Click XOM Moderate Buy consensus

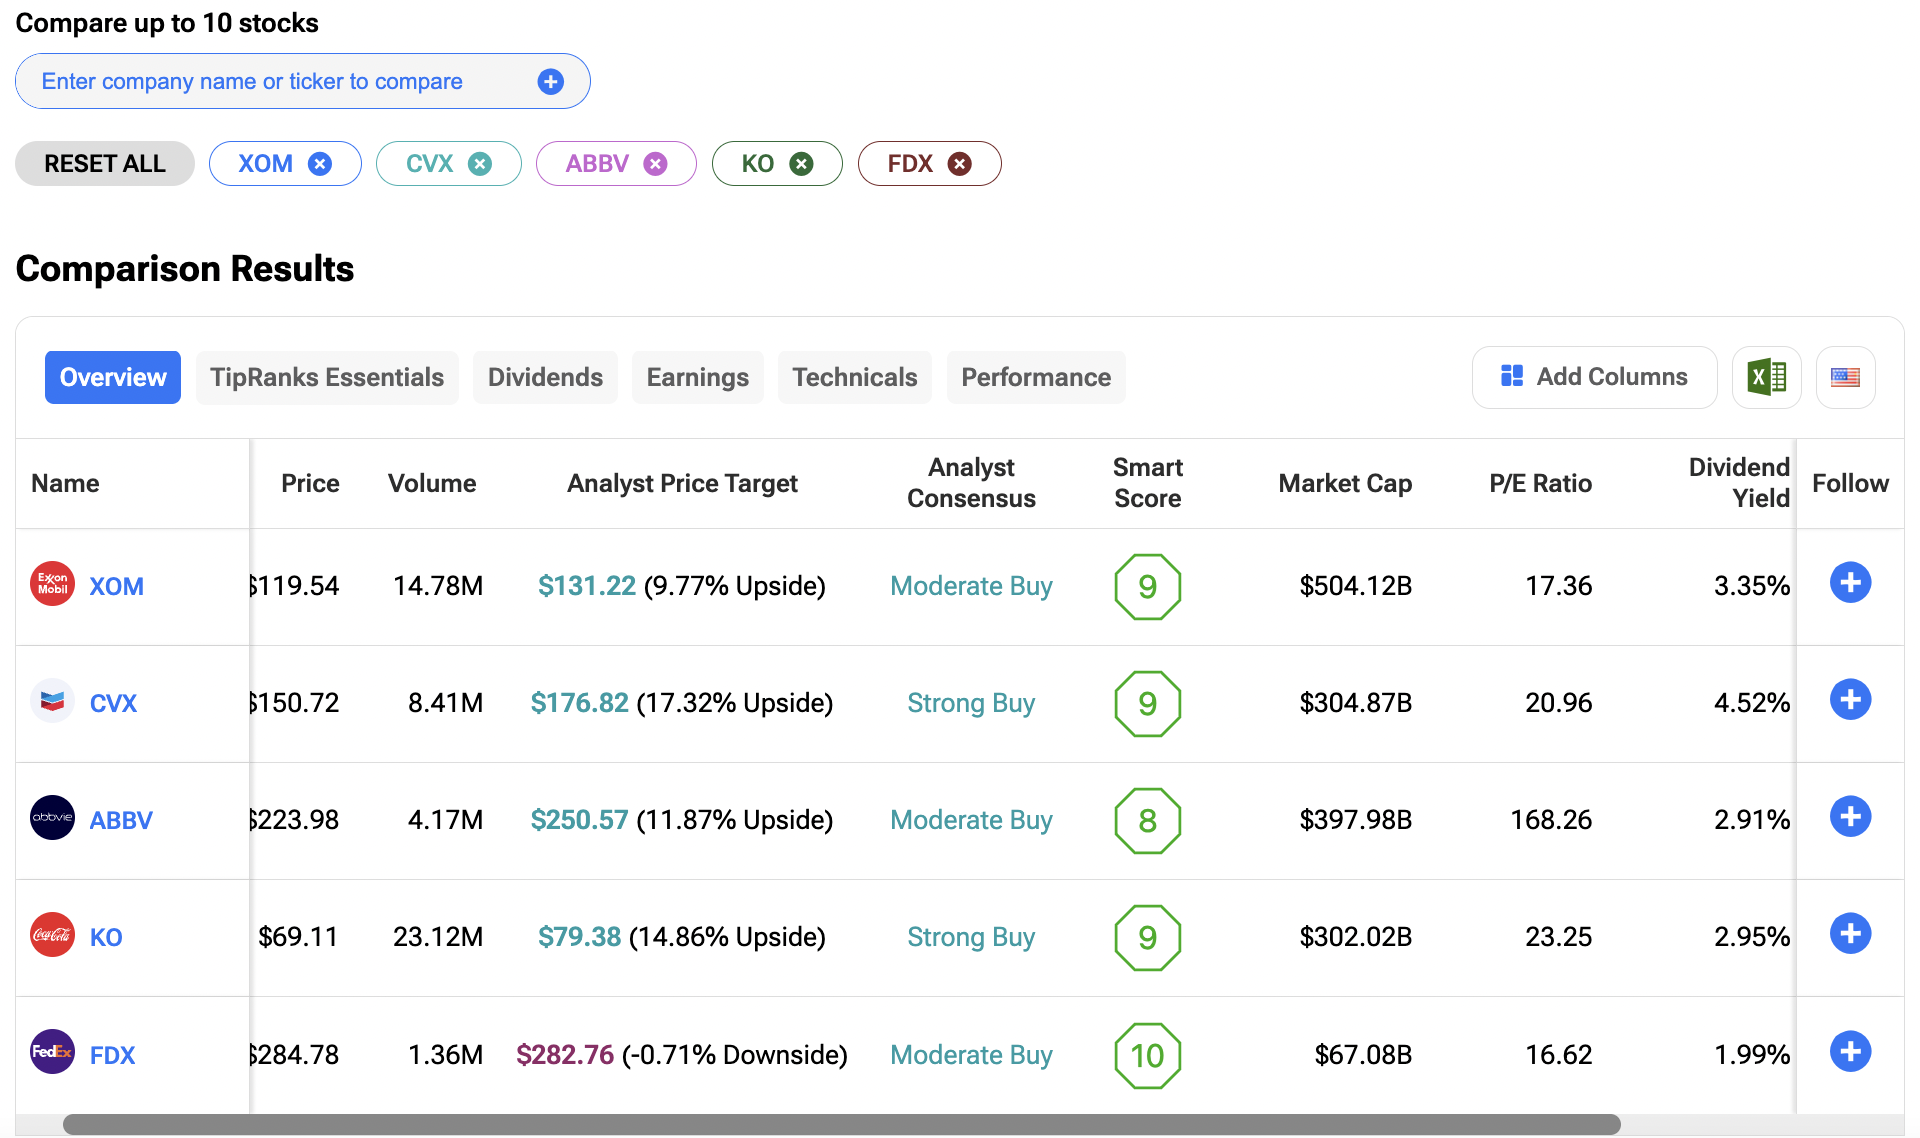pyautogui.click(x=971, y=586)
